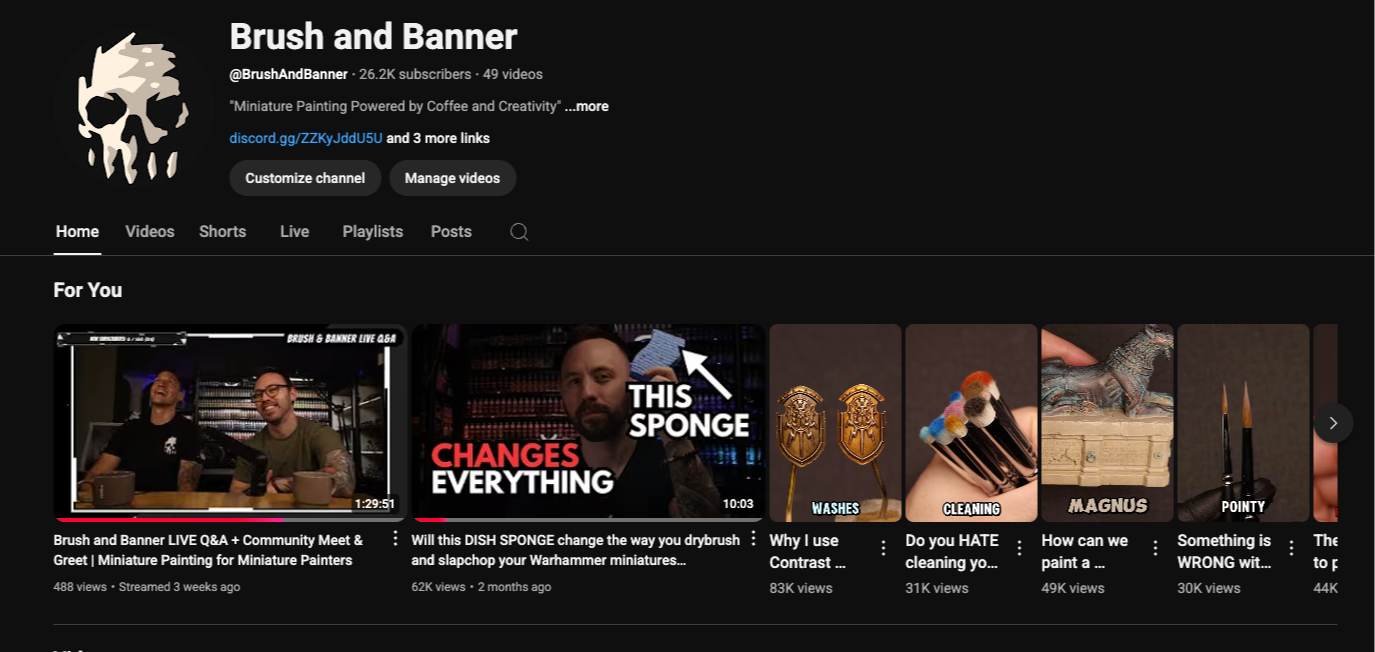Open the MAGNUS short thumbnail
Image resolution: width=1375 pixels, height=652 pixels.
point(1107,422)
